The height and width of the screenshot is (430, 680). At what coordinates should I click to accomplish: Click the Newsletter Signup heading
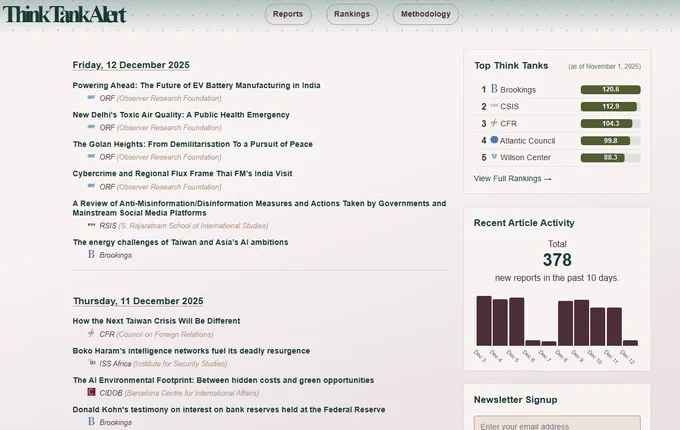516,400
